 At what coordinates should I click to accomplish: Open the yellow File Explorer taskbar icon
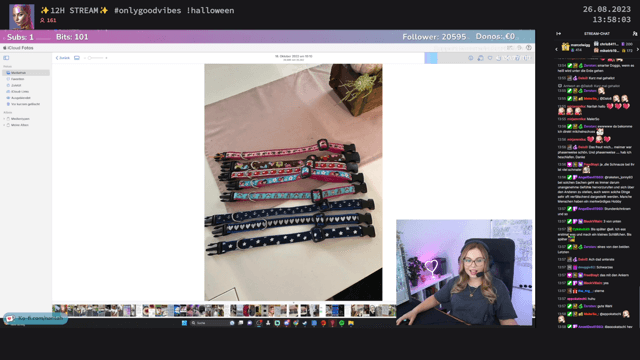(x=351, y=323)
